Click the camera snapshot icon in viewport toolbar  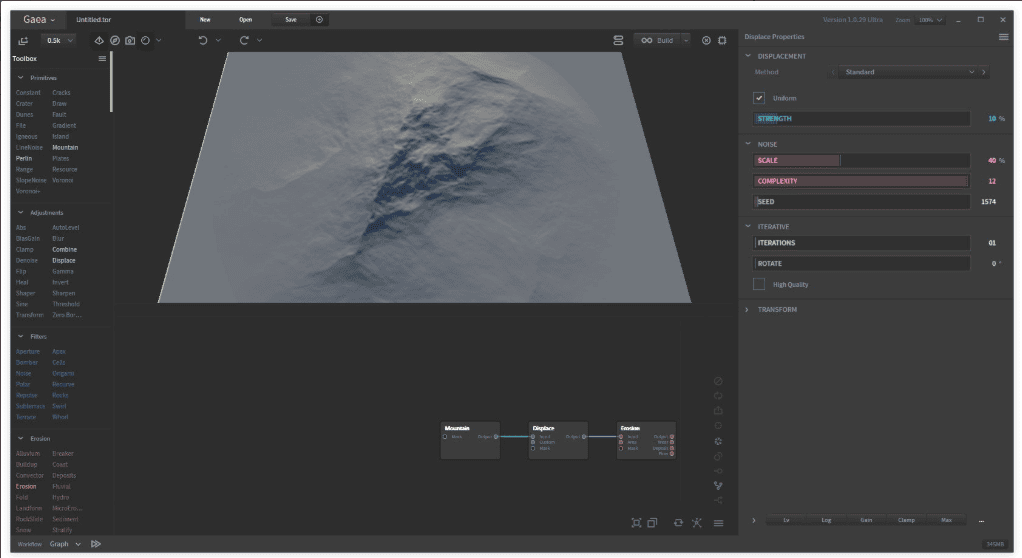point(130,40)
